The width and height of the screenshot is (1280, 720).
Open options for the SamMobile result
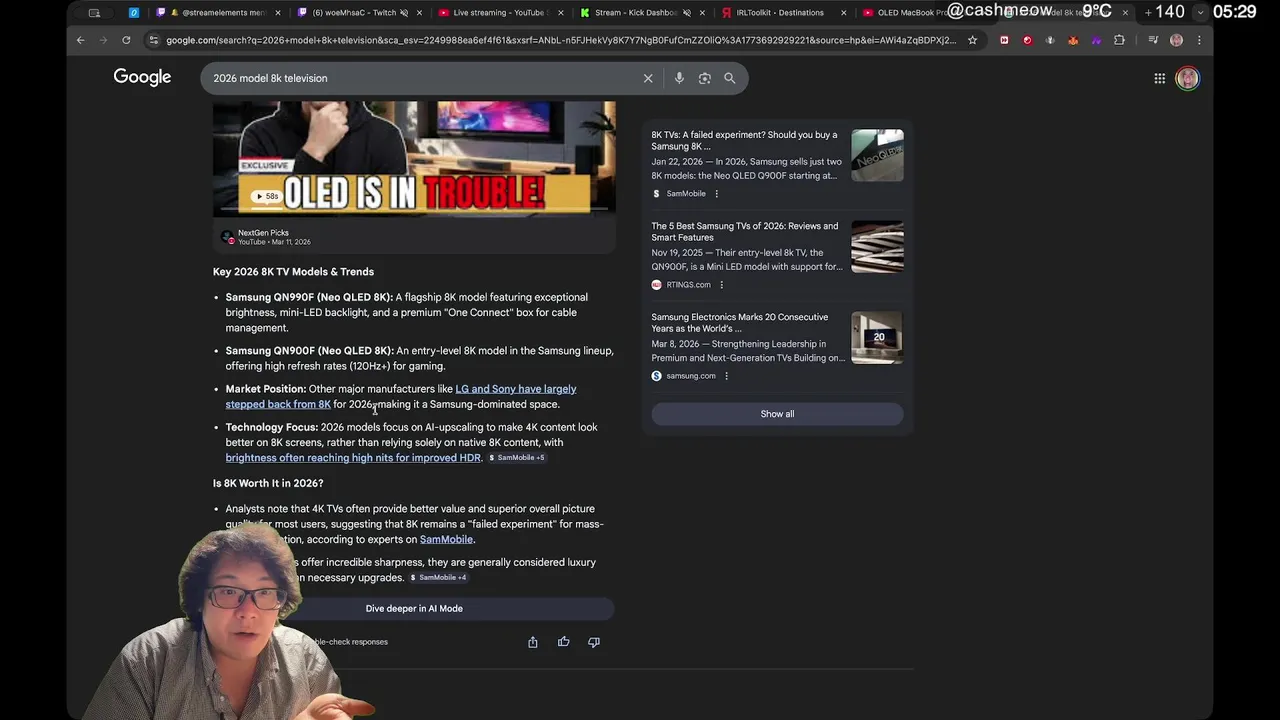(716, 194)
